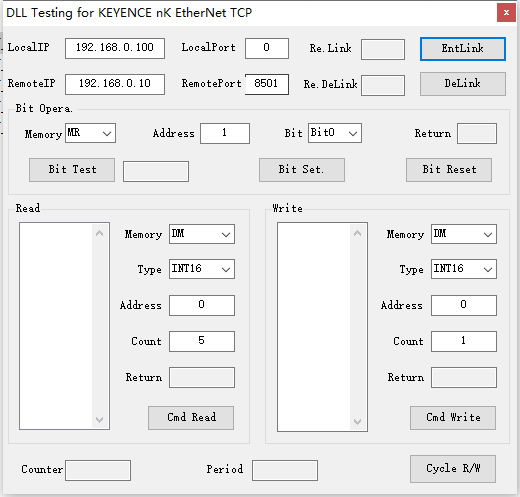Run the Cmd Write command
This screenshot has height=497, width=520.
pyautogui.click(x=453, y=417)
